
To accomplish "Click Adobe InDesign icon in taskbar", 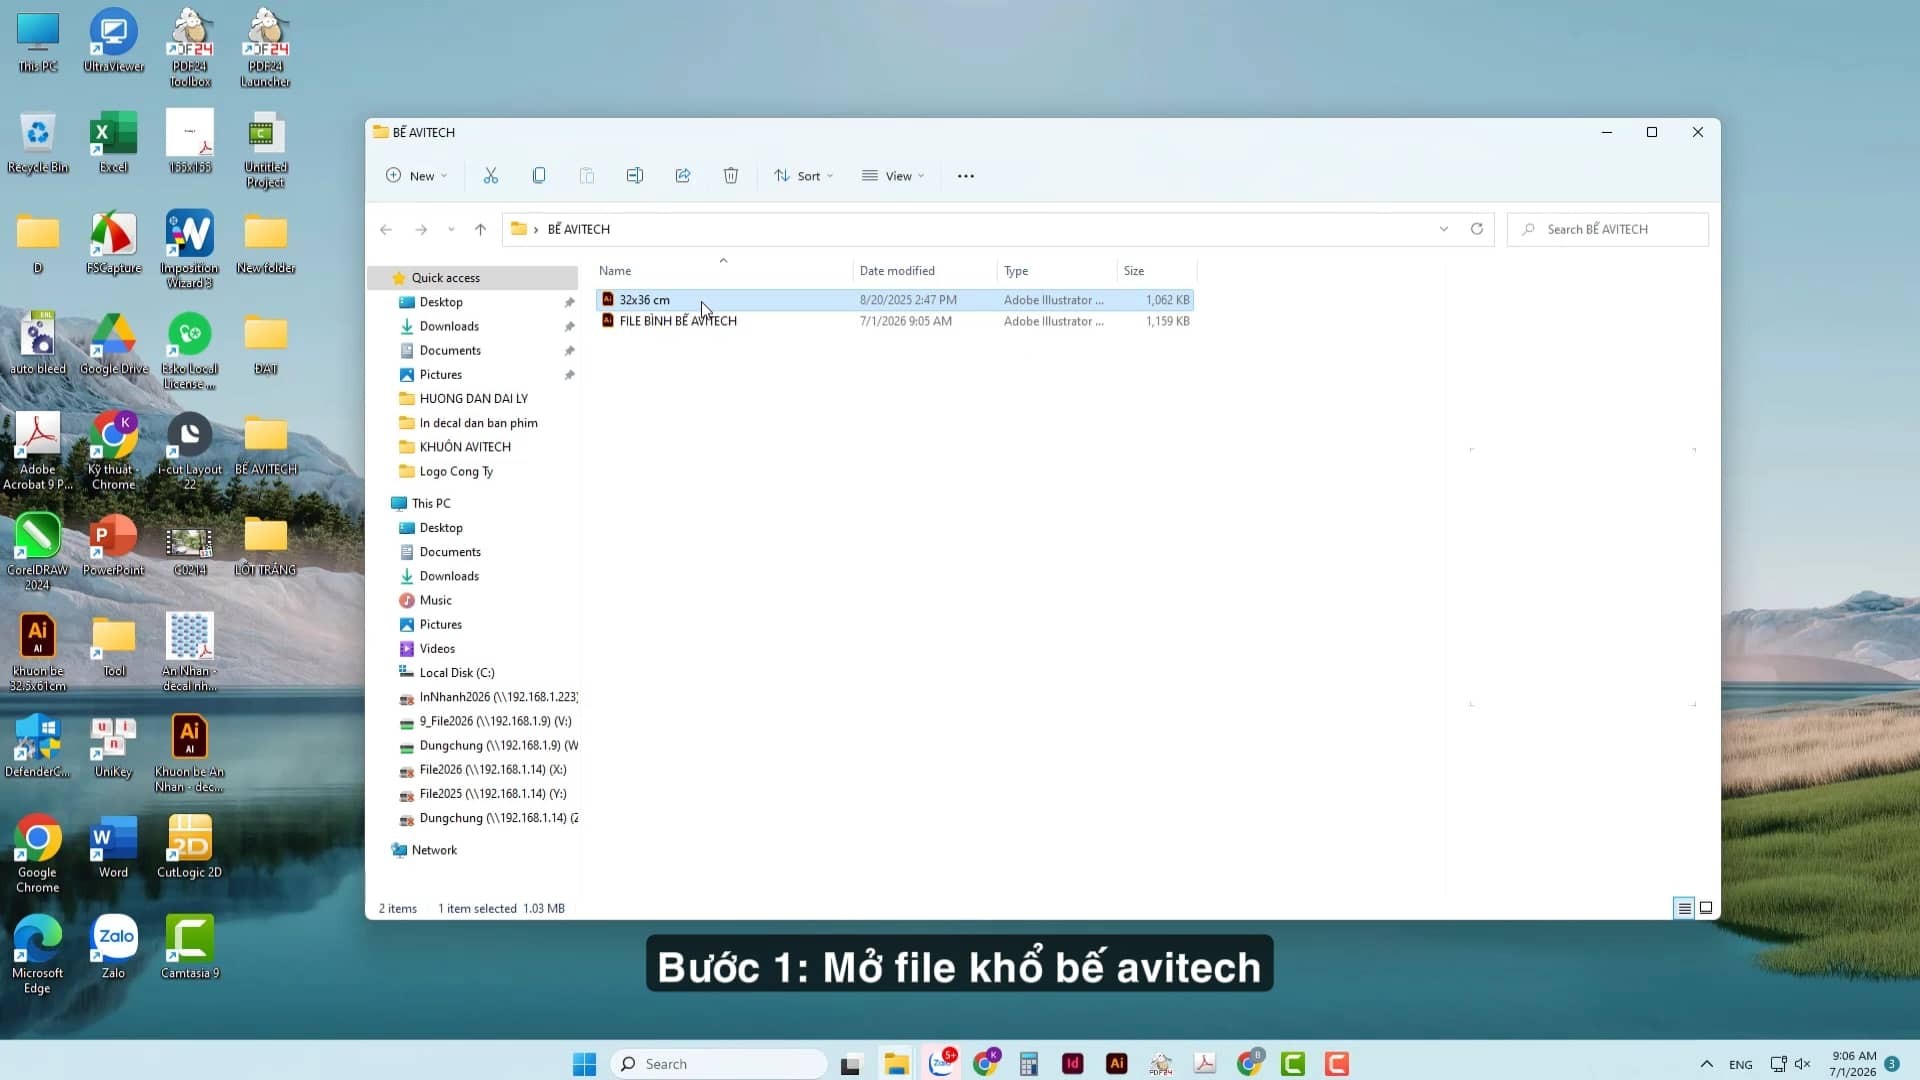I will click(1072, 1063).
